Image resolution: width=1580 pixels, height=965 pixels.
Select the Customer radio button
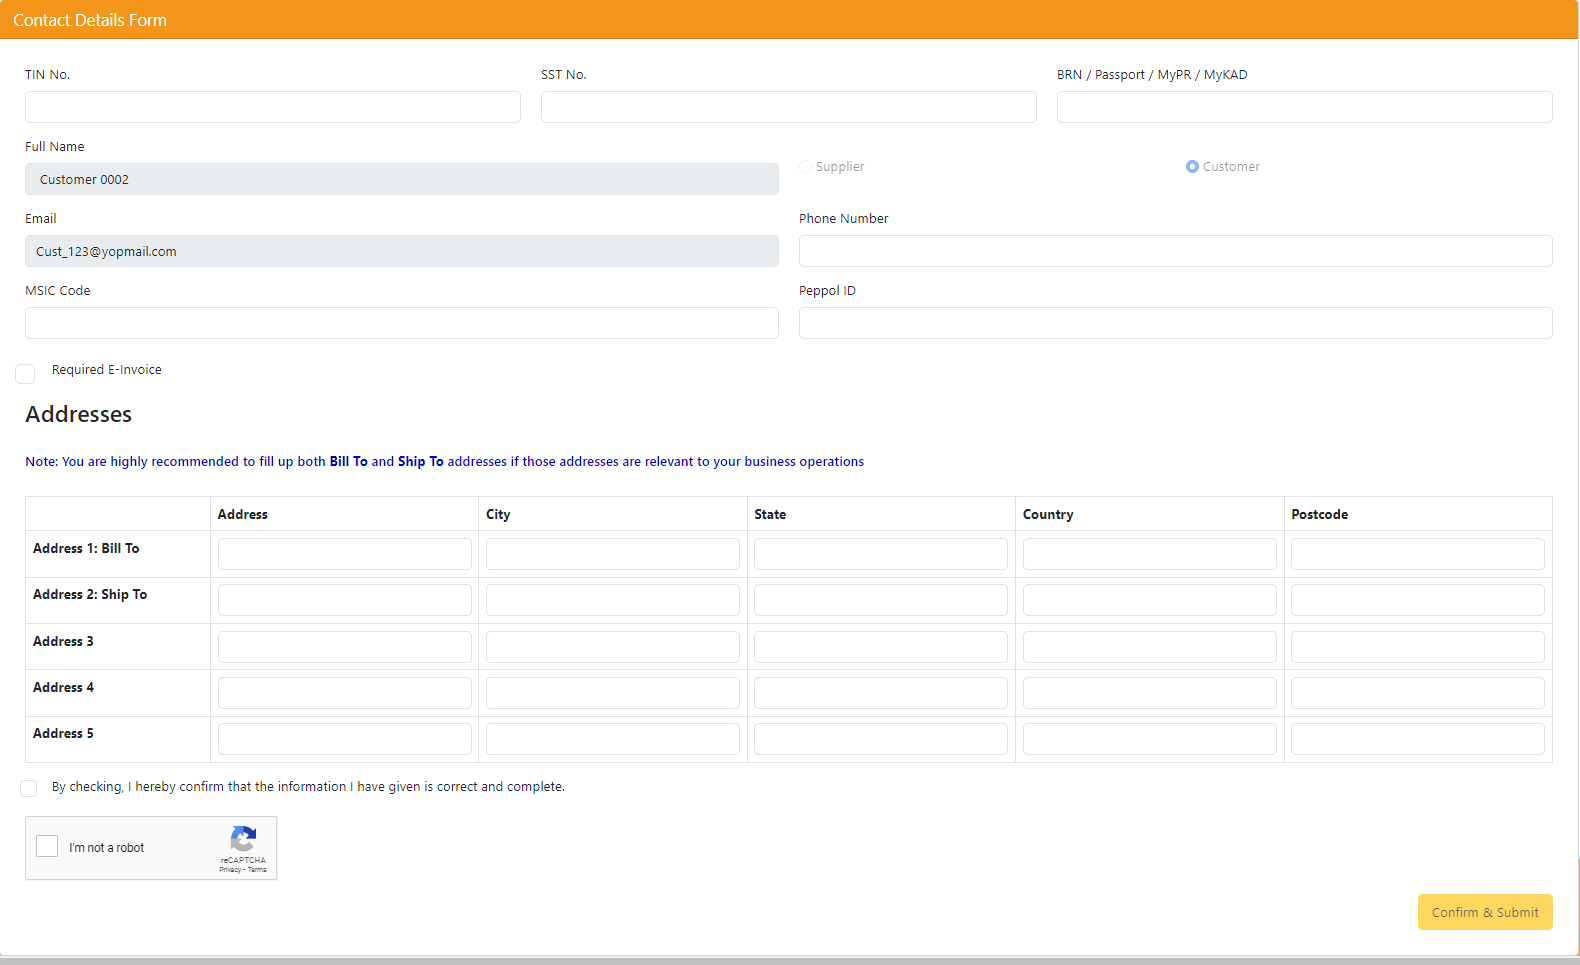click(1192, 167)
